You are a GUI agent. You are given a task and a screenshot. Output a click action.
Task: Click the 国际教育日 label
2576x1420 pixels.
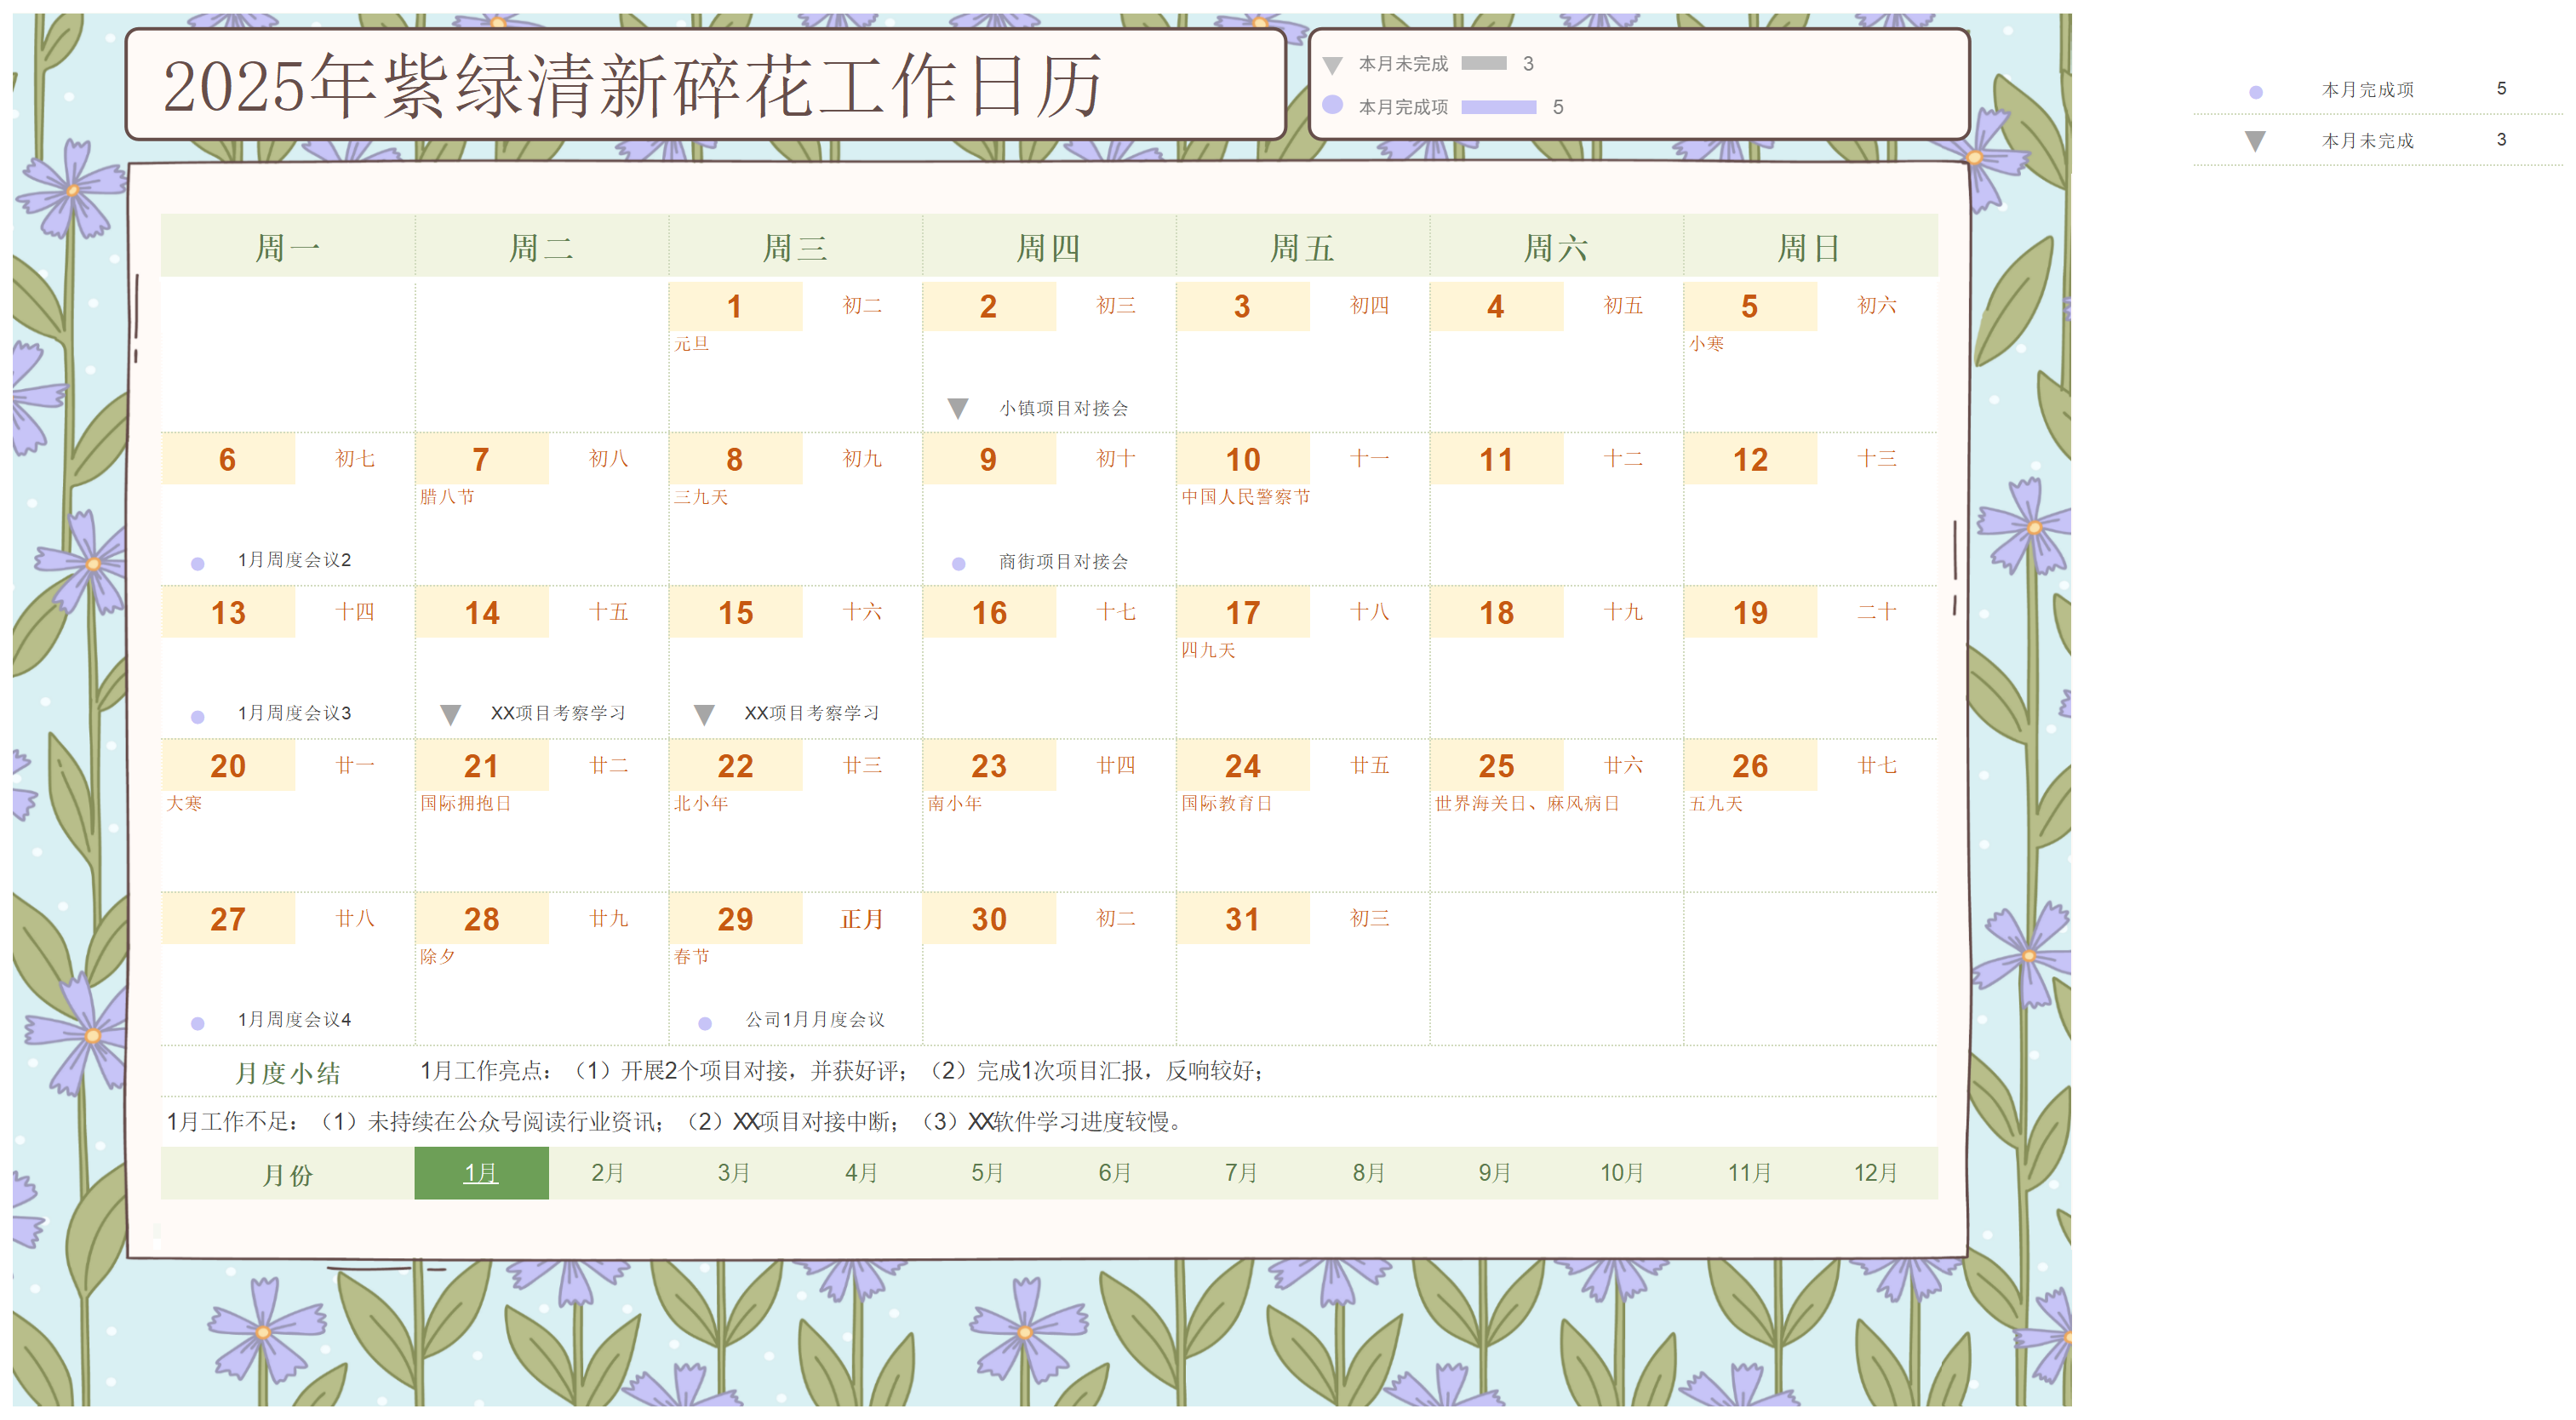click(1226, 803)
